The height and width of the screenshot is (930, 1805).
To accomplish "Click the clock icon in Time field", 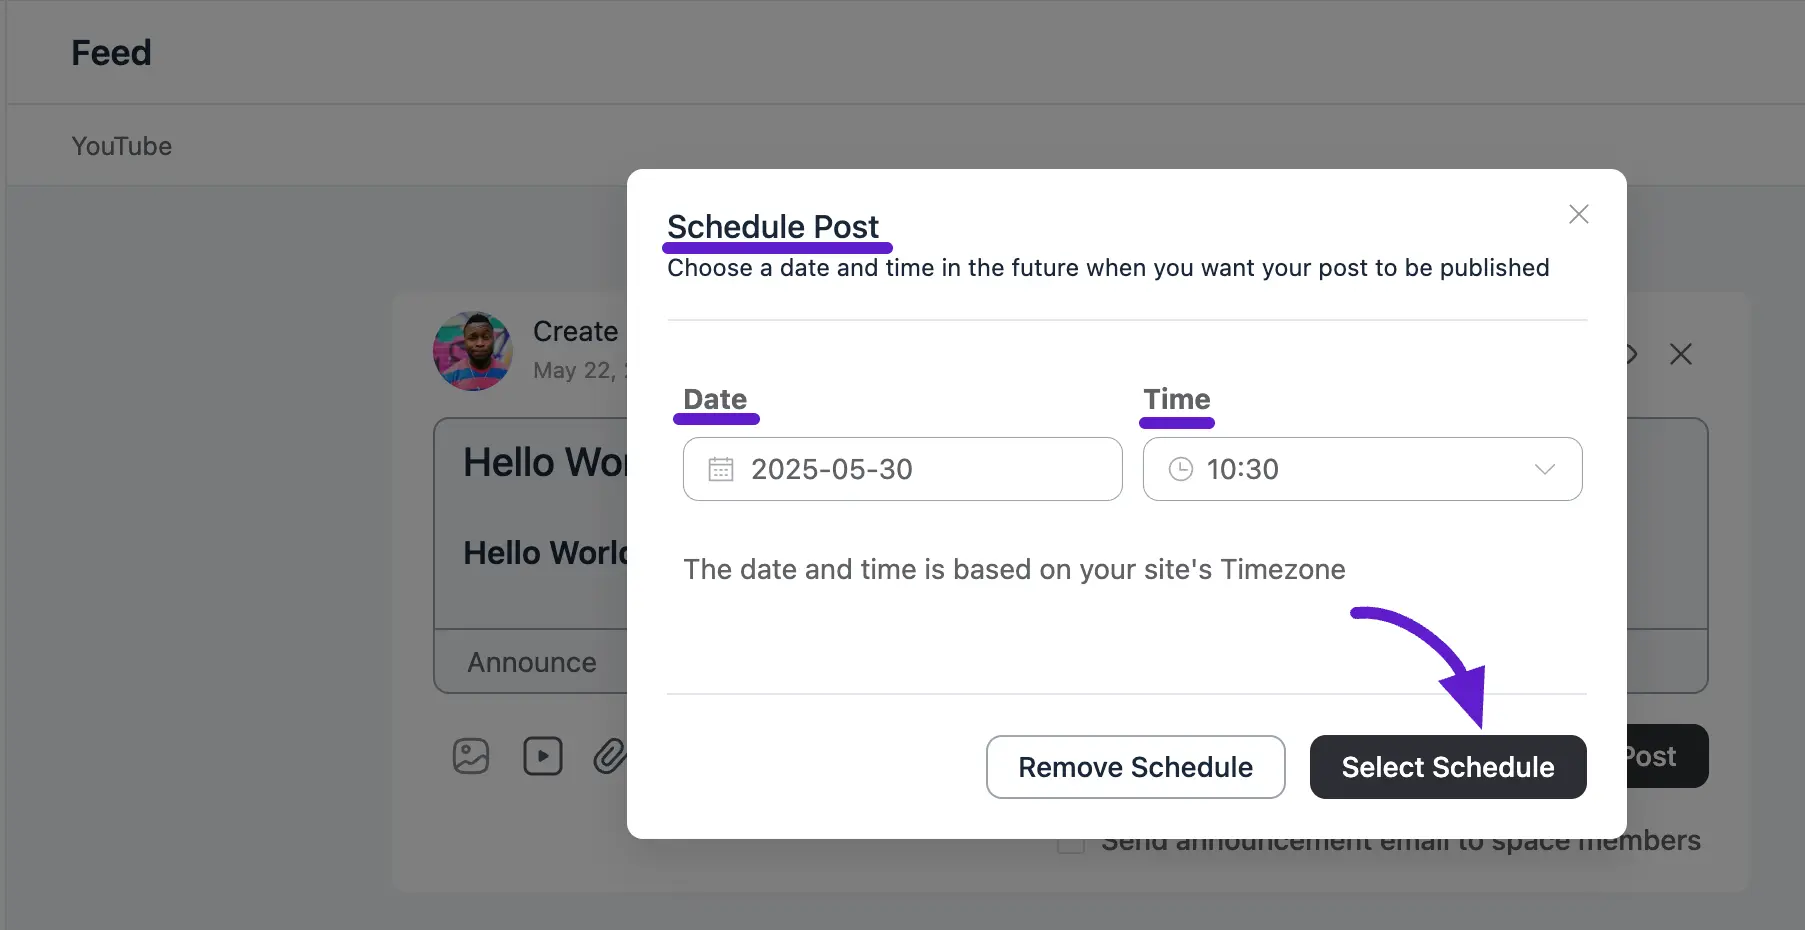I will (x=1181, y=469).
